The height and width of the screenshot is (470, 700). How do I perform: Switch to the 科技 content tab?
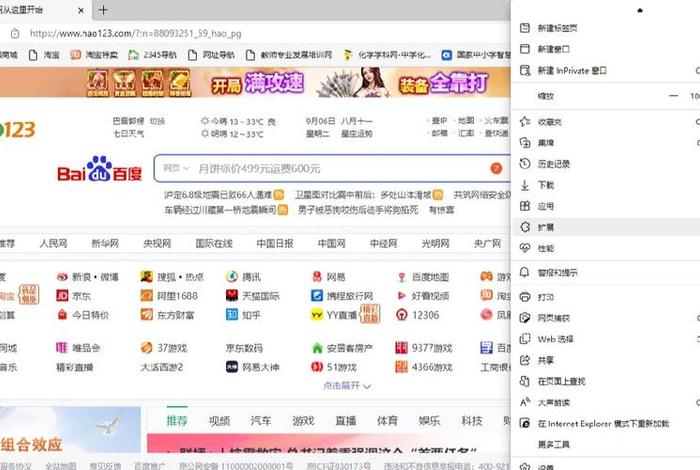click(x=472, y=420)
